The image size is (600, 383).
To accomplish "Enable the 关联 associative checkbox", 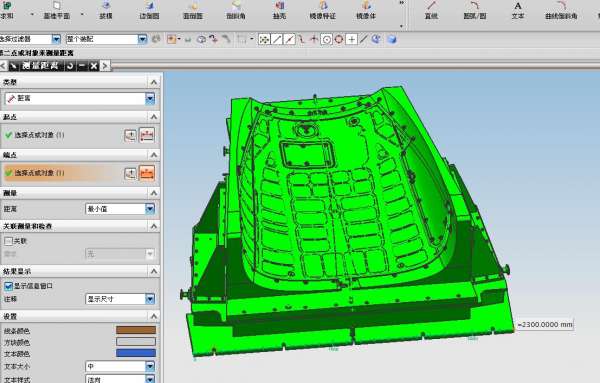I will pyautogui.click(x=8, y=241).
